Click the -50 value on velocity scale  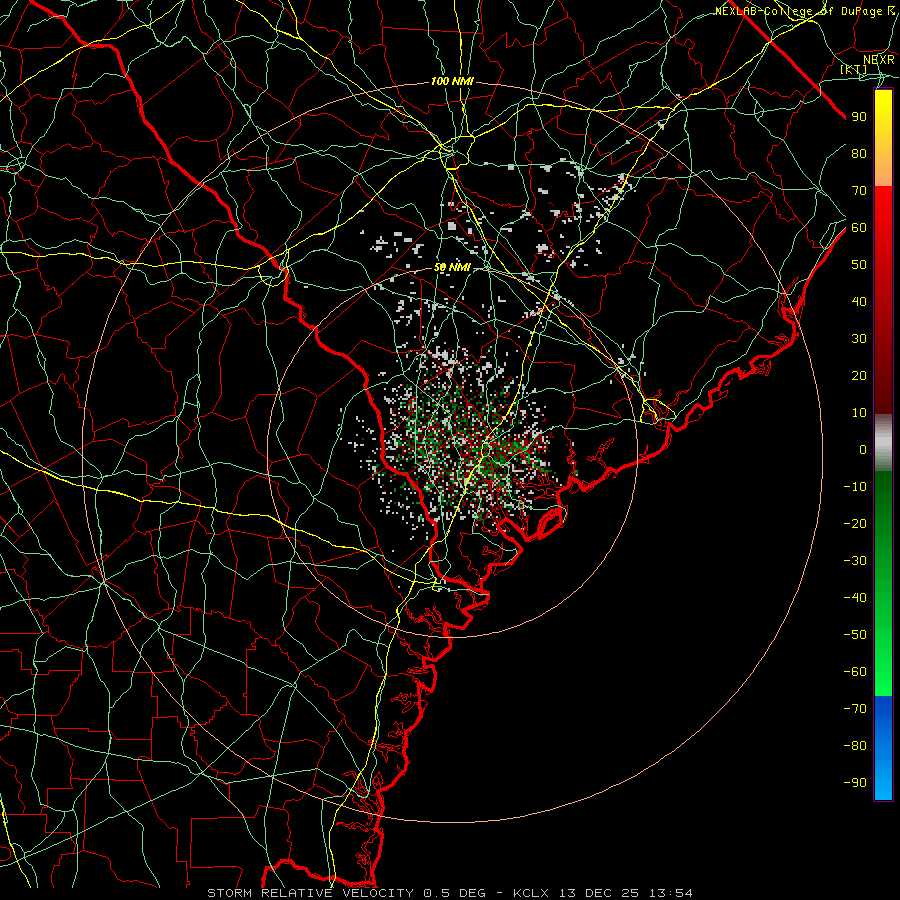point(855,635)
